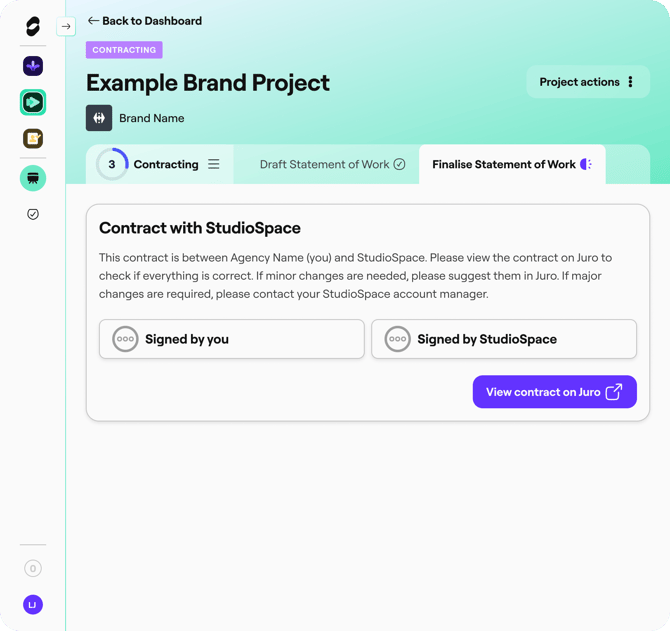Viewport: 670px width, 631px height.
Task: Click the CONTRACTING status badge
Action: pyautogui.click(x=124, y=50)
